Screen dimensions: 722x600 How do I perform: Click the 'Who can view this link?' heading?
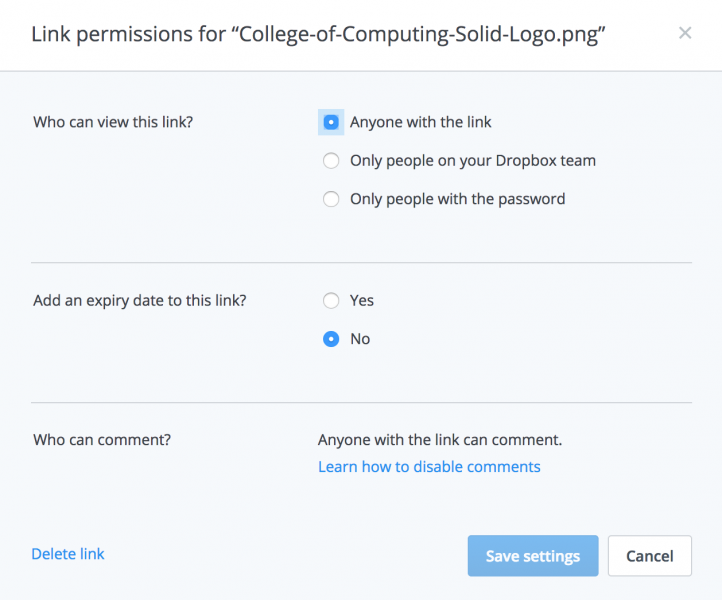pos(111,122)
